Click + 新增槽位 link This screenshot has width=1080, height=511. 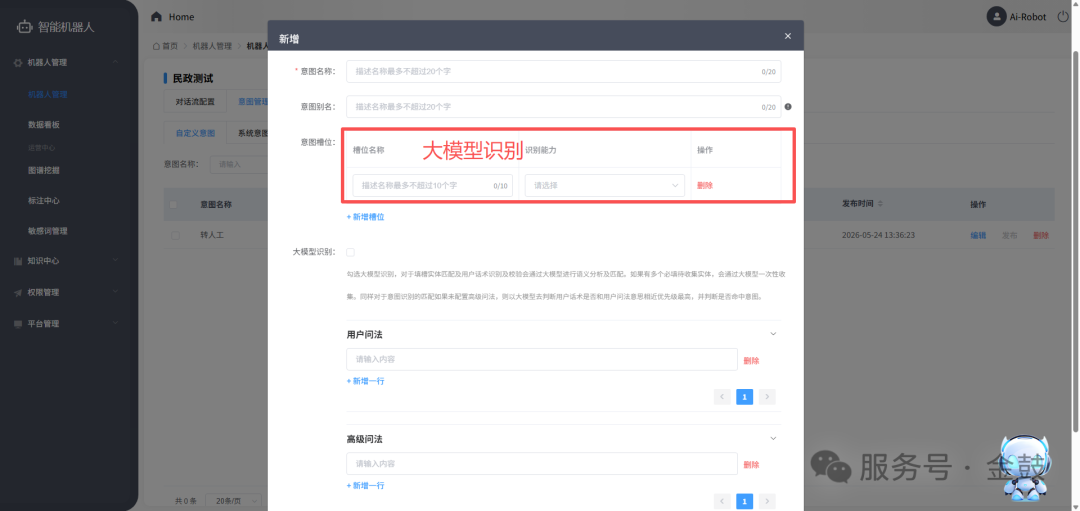365,217
